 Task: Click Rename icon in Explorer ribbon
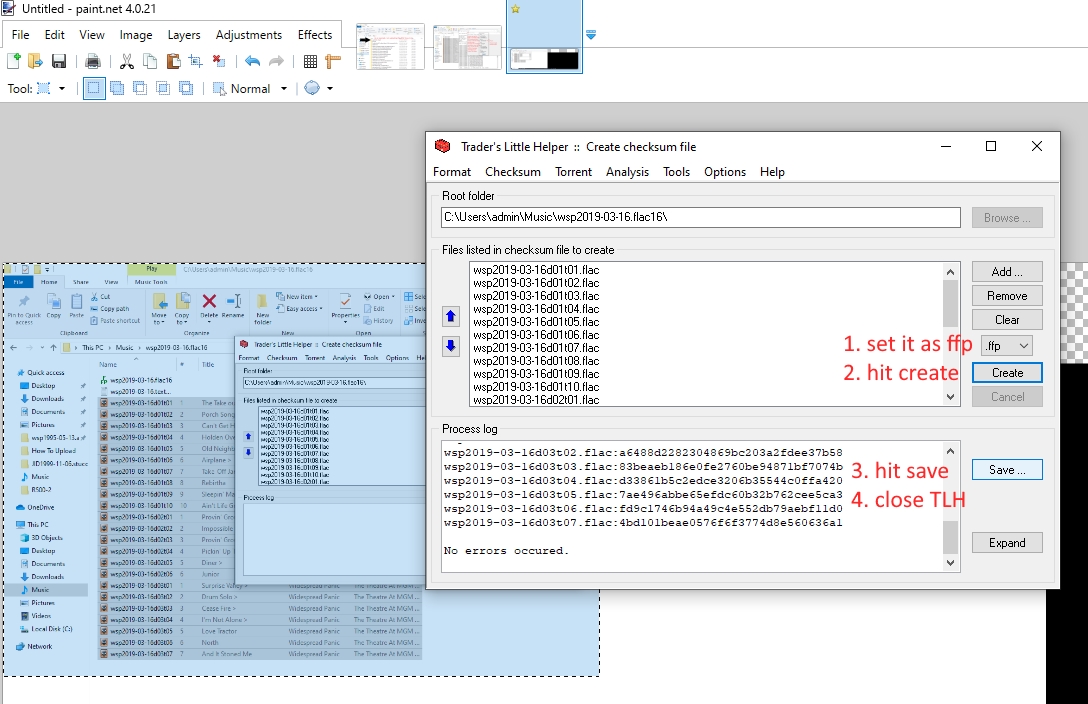tap(234, 301)
